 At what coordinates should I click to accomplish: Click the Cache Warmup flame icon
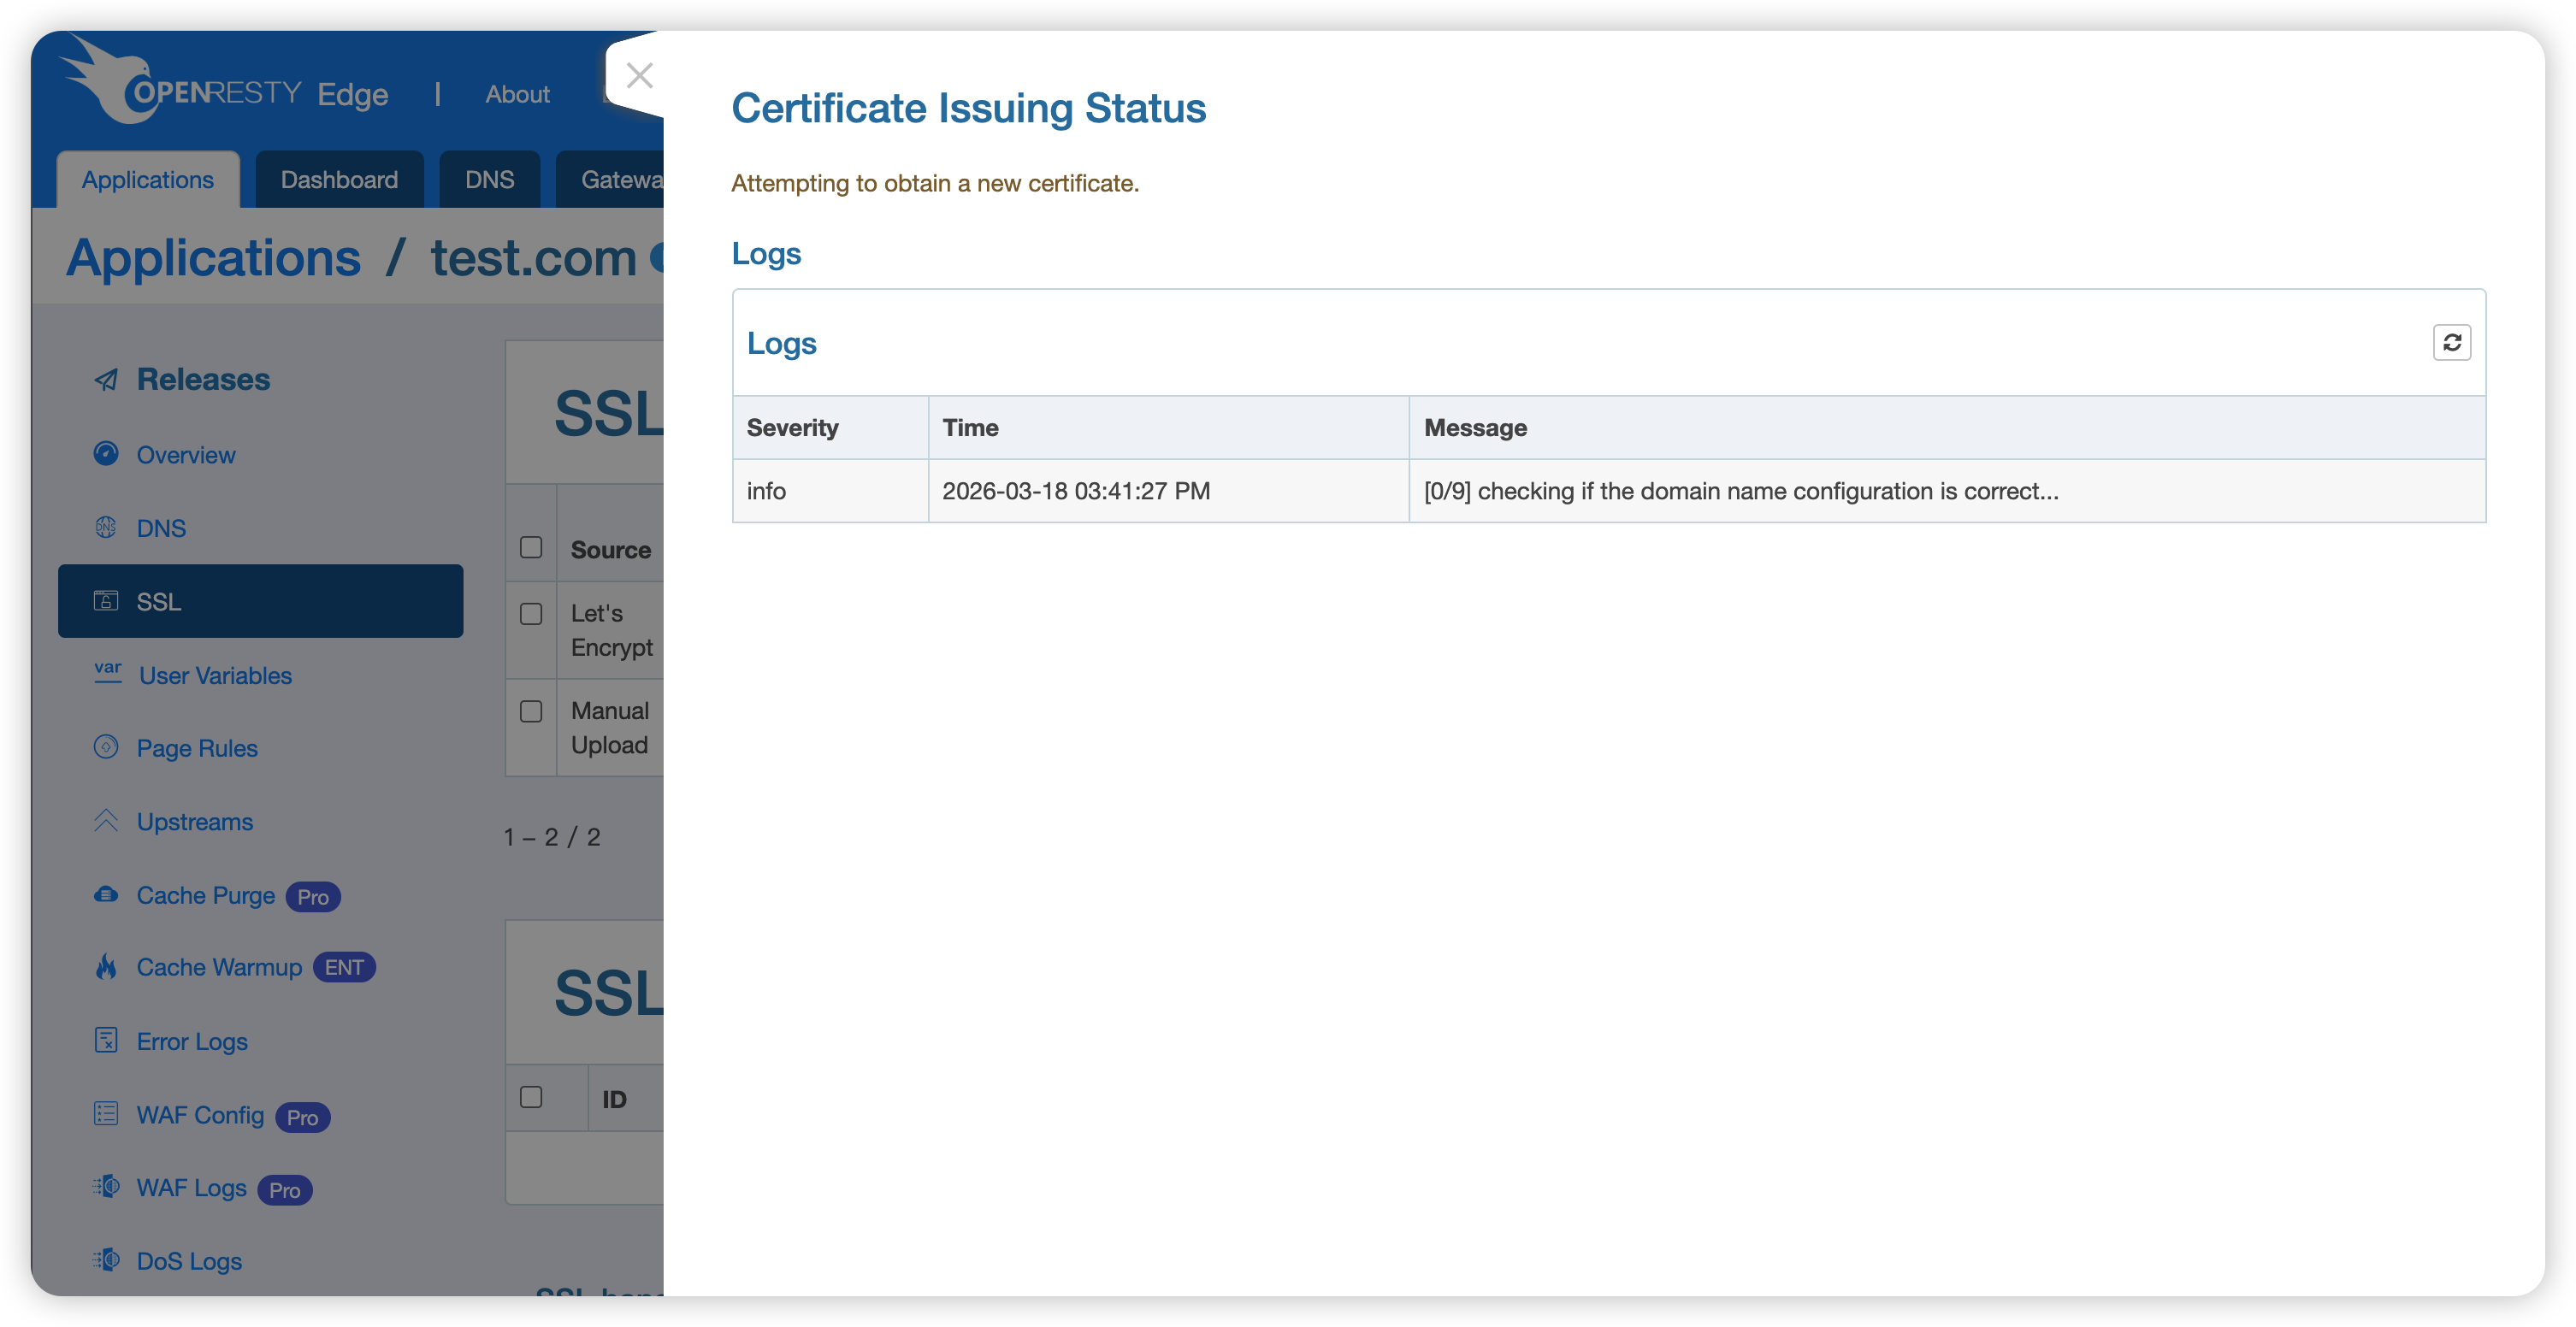(106, 967)
